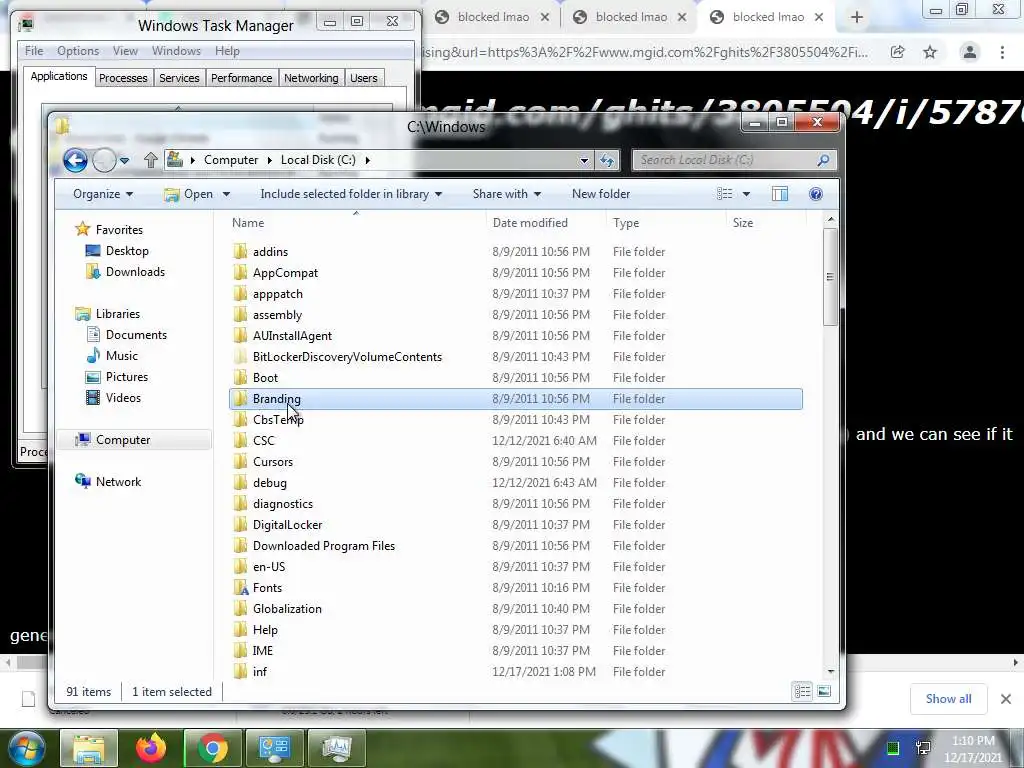Open Task Manager Options menu
Image resolution: width=1024 pixels, height=768 pixels.
[x=78, y=51]
